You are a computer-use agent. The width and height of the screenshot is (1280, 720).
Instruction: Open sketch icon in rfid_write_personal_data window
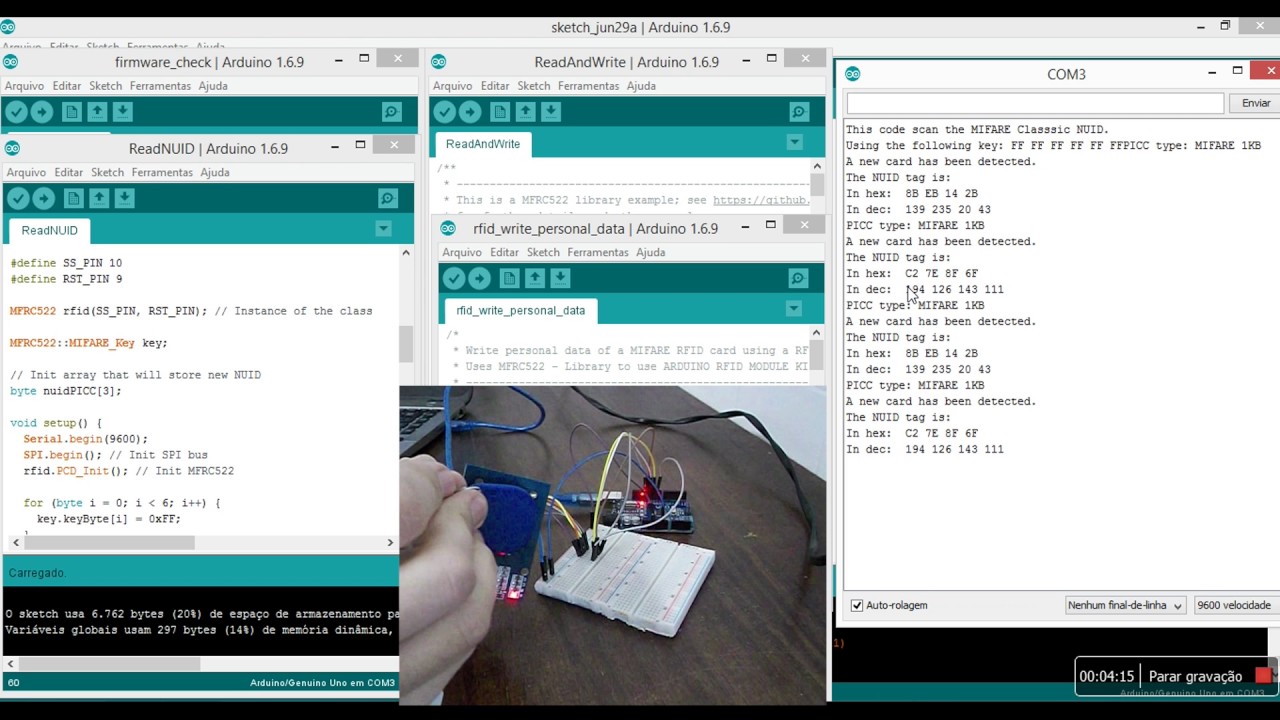535,278
